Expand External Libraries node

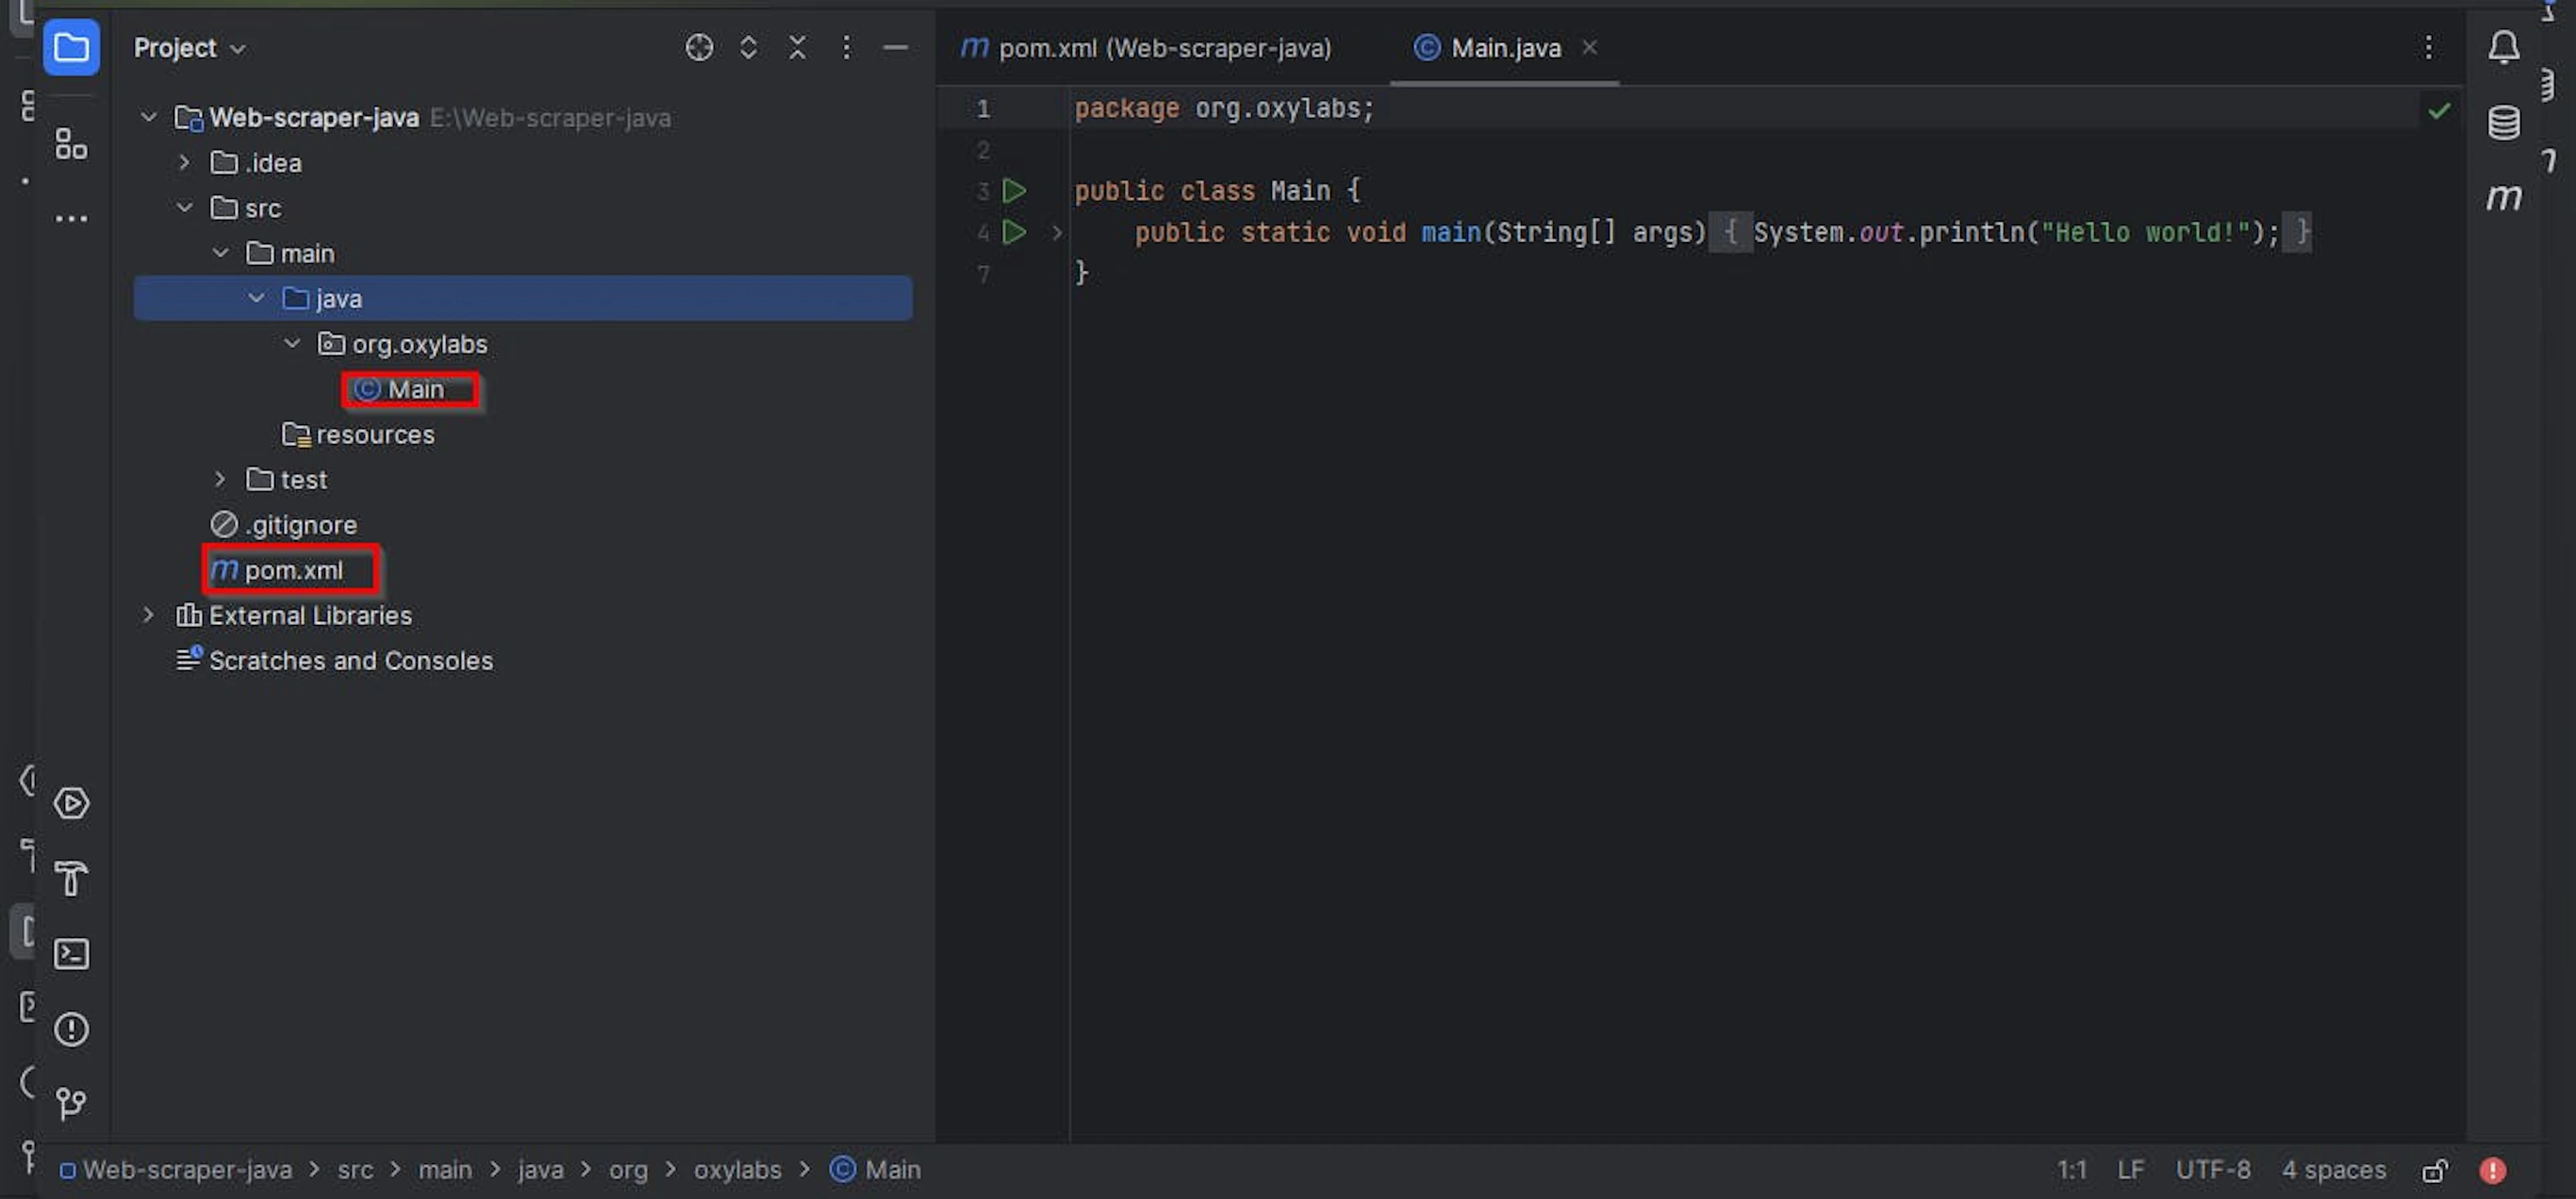(148, 615)
